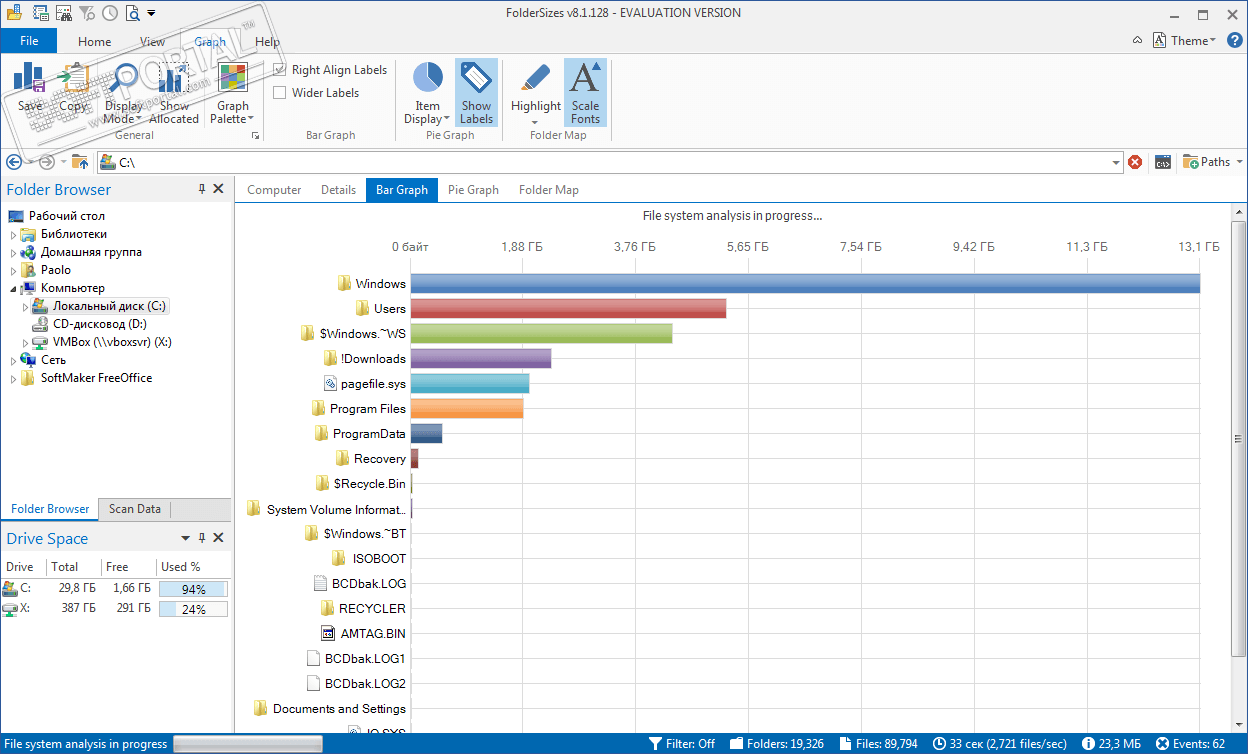1248x754 pixels.
Task: Switch to the Pie Graph tab
Action: coord(473,190)
